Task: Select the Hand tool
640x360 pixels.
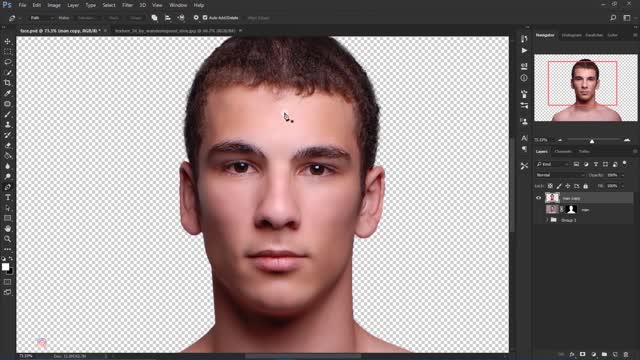Action: tap(7, 229)
